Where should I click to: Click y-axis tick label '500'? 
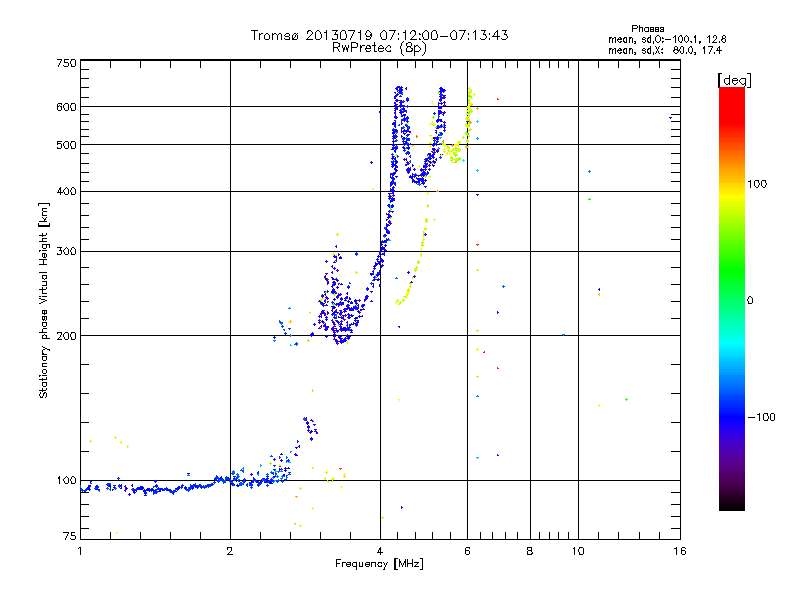pos(66,145)
